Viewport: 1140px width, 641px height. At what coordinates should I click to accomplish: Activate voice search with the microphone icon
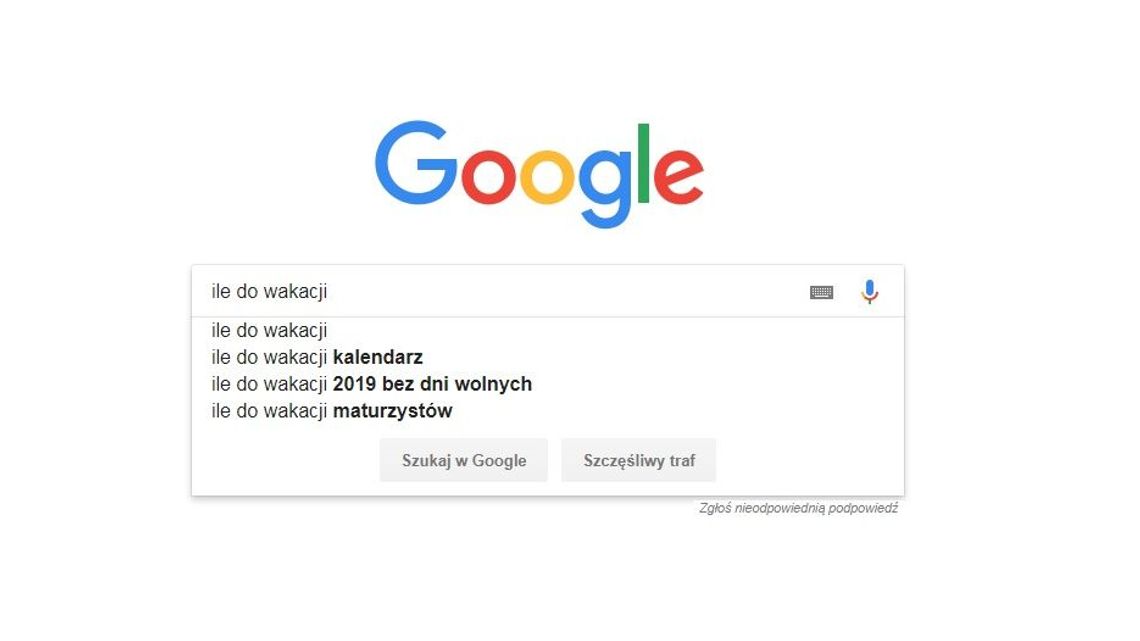coord(869,292)
